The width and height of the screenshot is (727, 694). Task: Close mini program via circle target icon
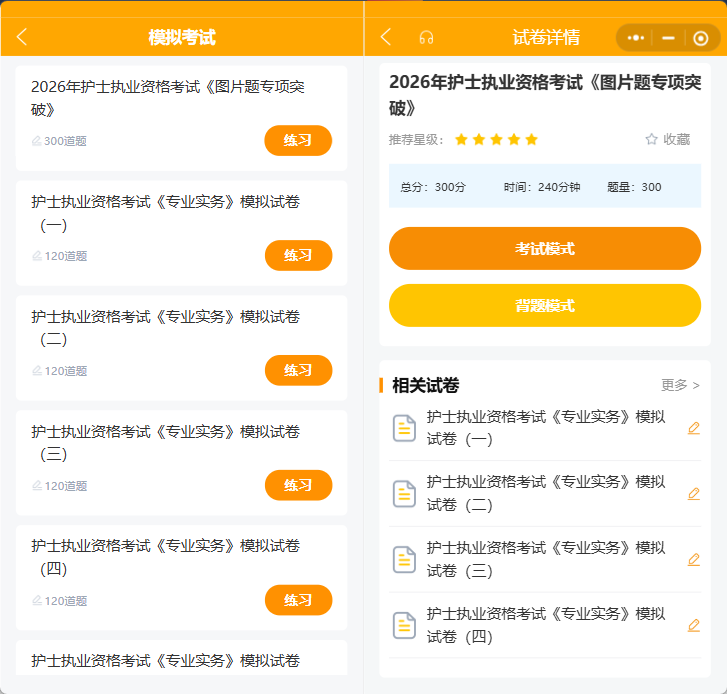700,38
